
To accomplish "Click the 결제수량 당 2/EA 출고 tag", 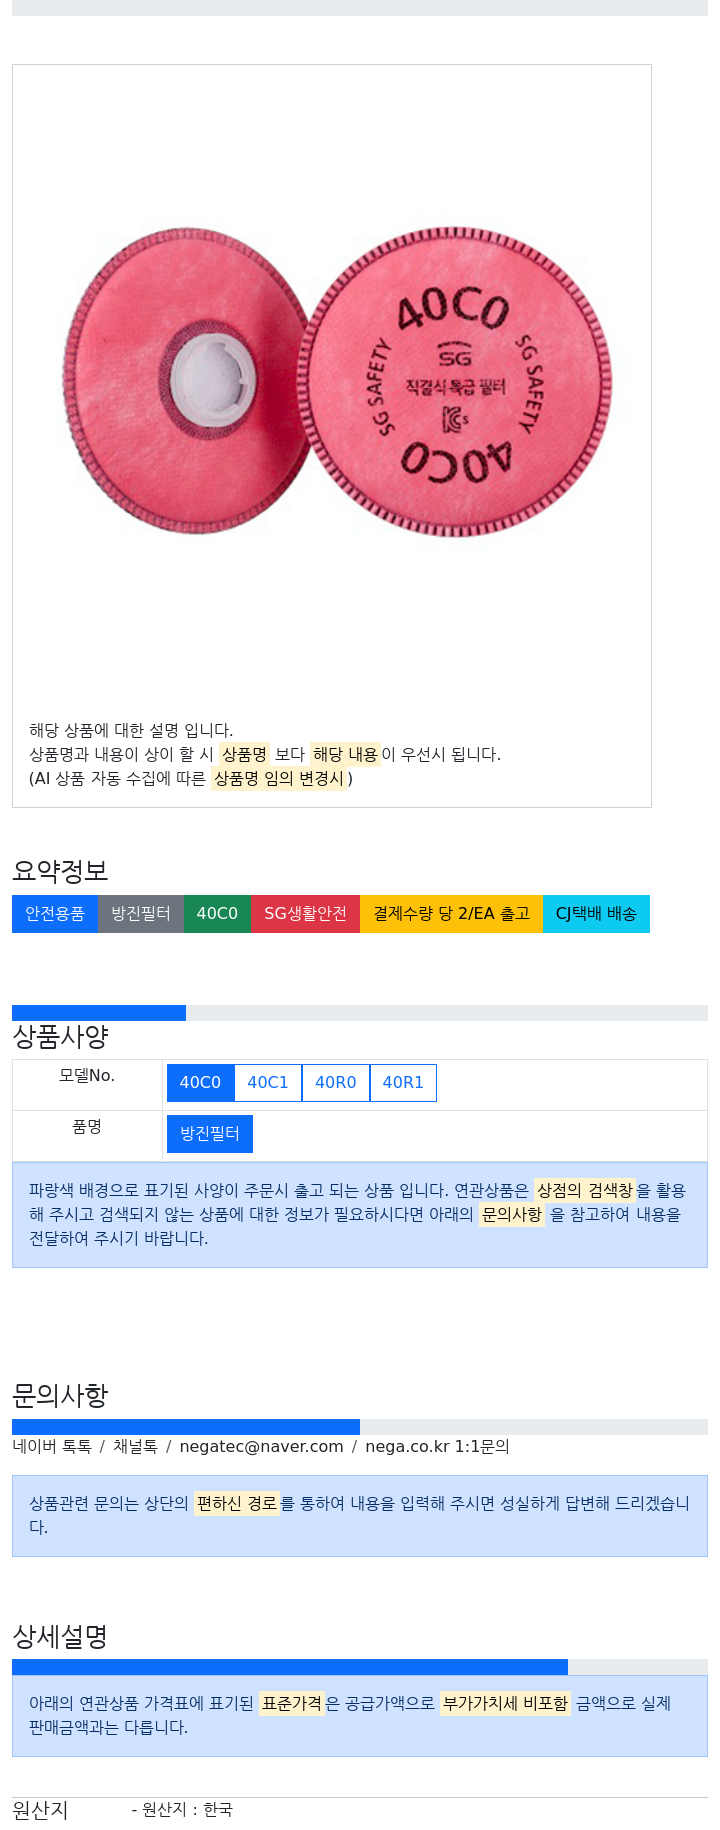I will [451, 914].
